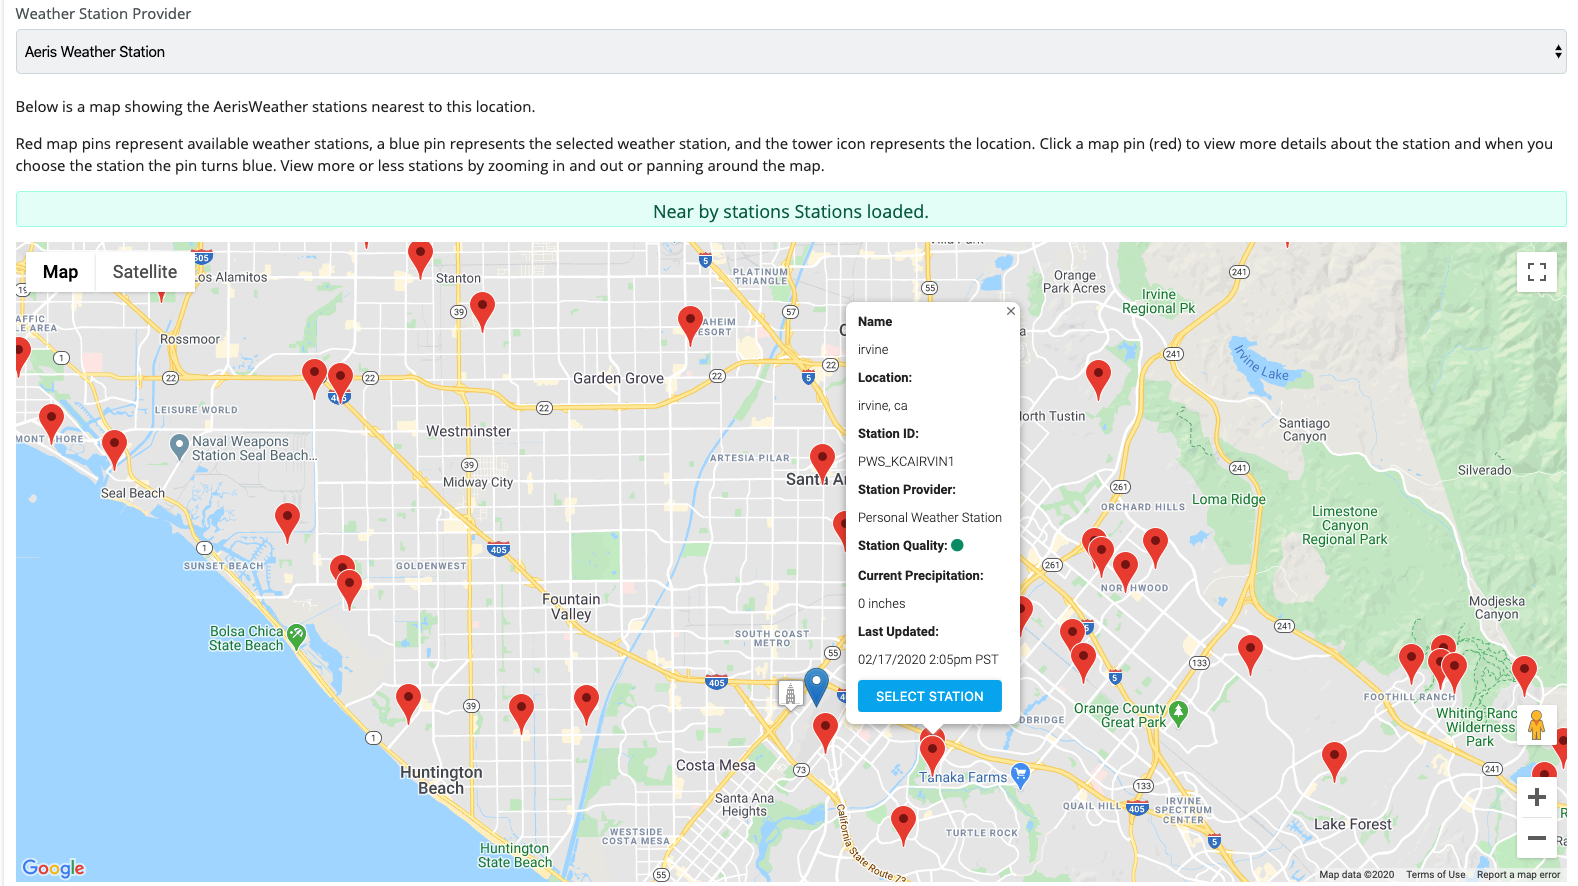Switch to the Satellite view tab
1578x886 pixels.
point(145,272)
